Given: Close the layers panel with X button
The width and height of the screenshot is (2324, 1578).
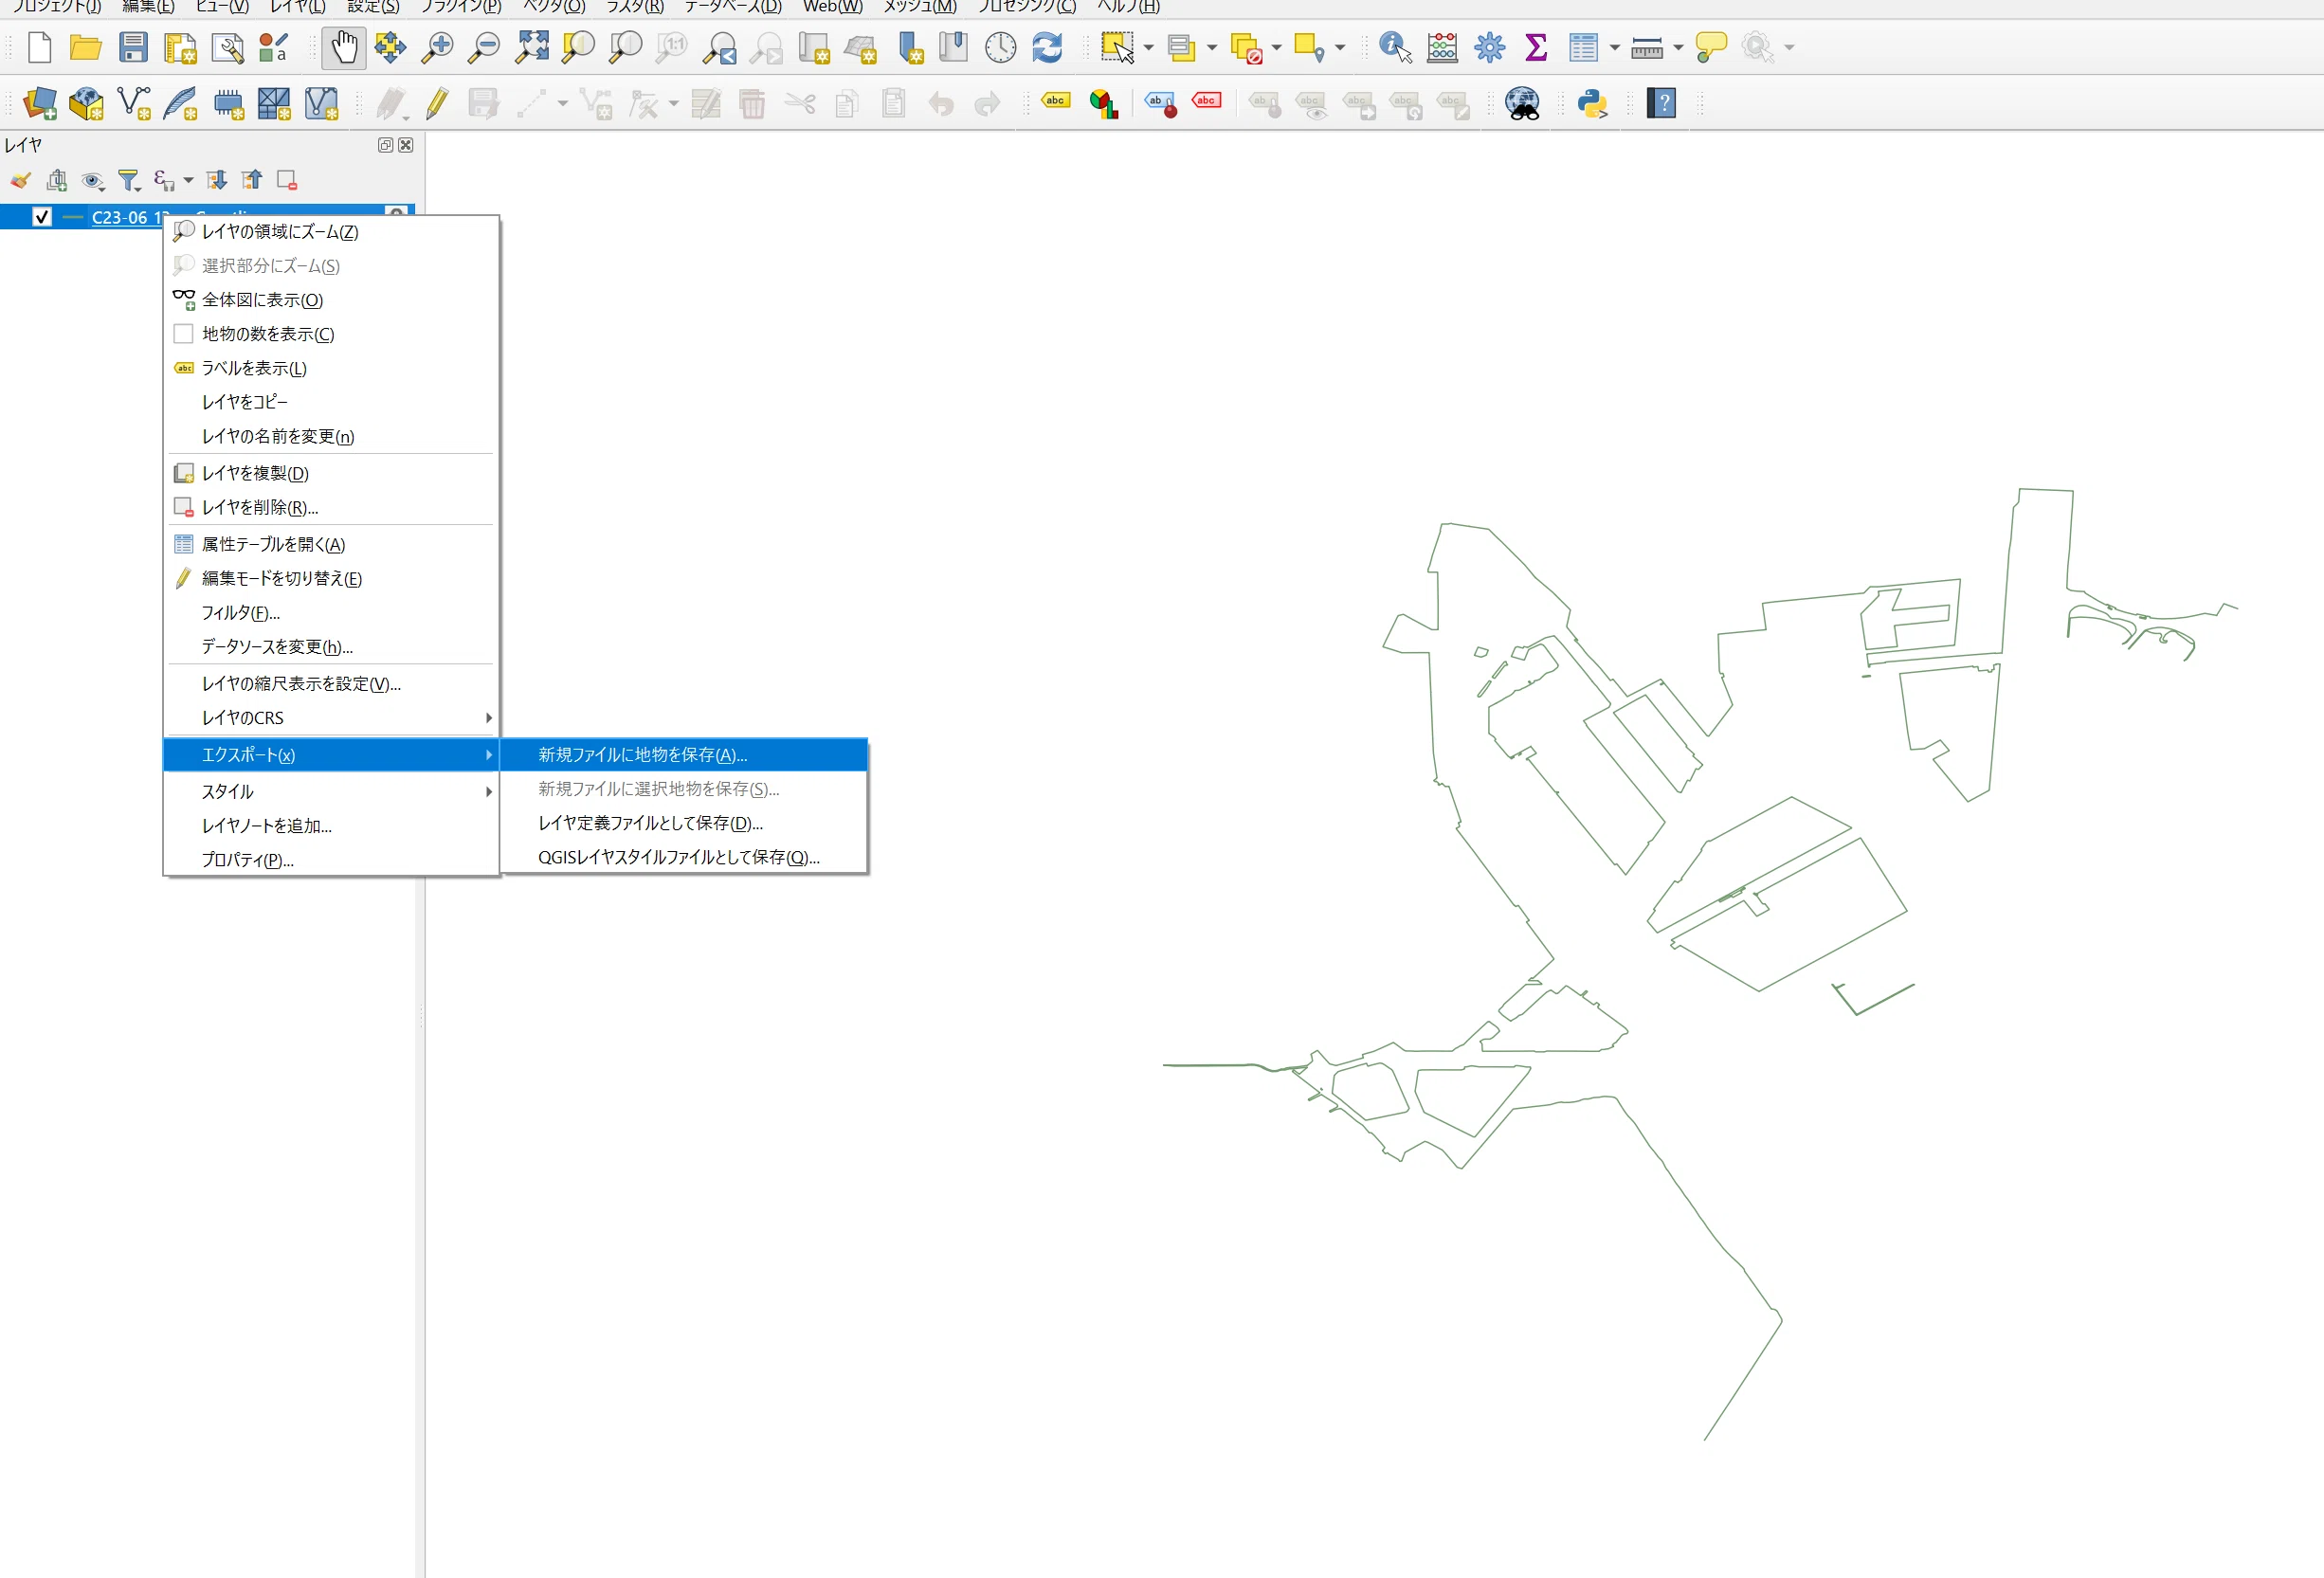Looking at the screenshot, I should [x=405, y=145].
